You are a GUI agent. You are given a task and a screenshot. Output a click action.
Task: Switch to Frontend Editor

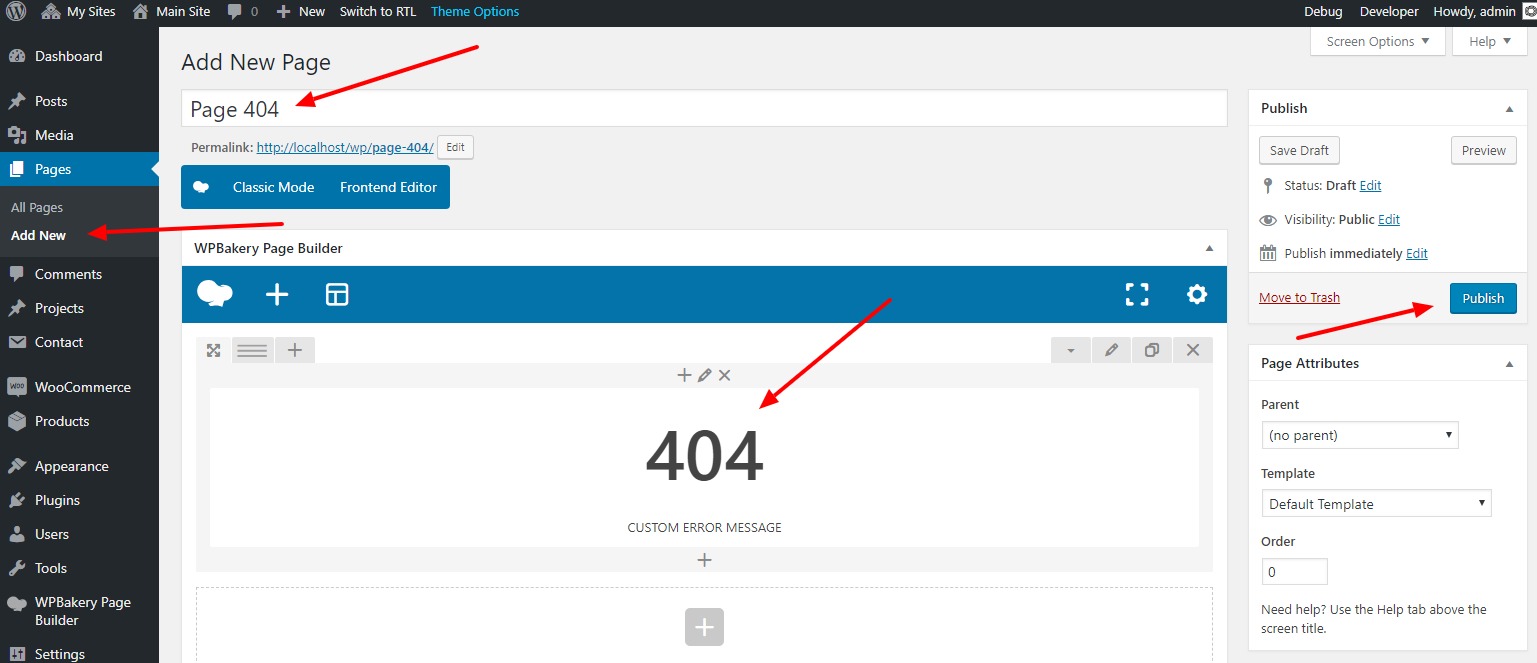point(388,187)
